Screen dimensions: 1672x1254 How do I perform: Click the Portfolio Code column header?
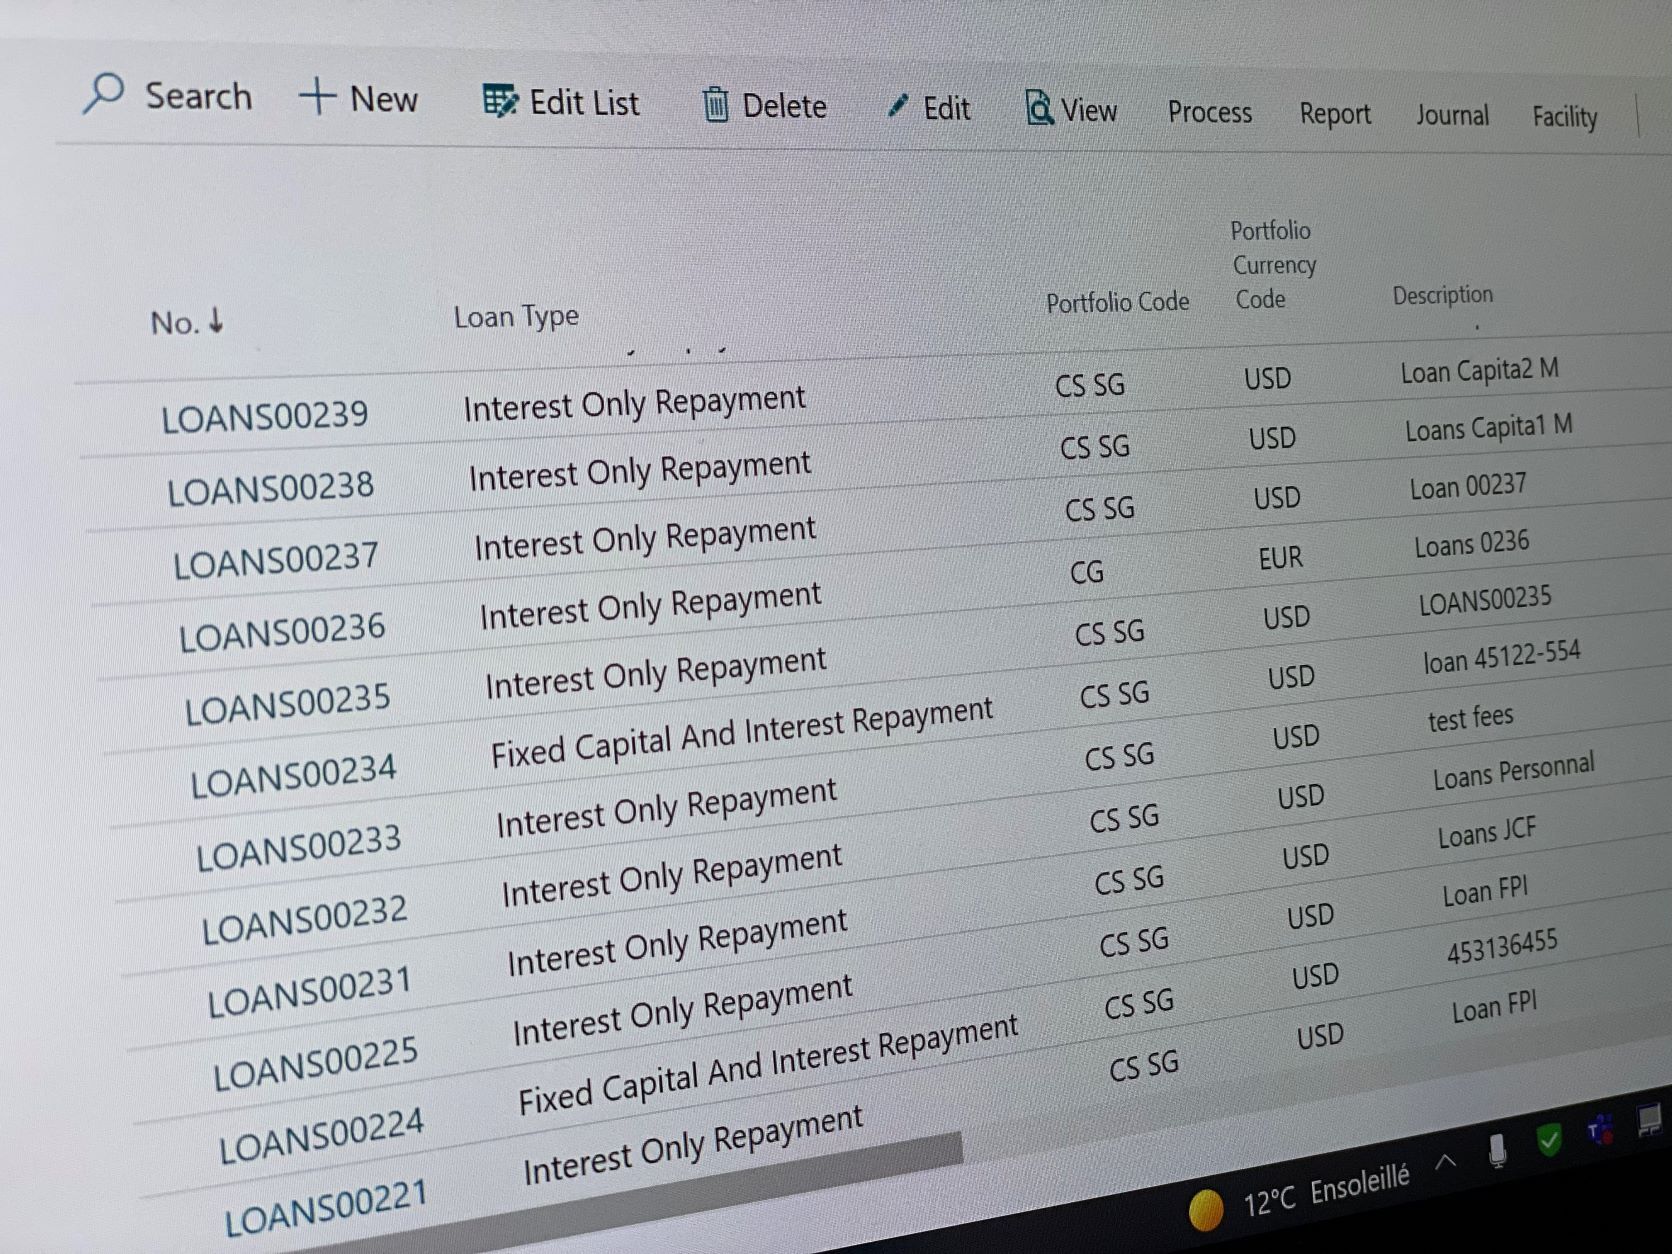(1118, 302)
